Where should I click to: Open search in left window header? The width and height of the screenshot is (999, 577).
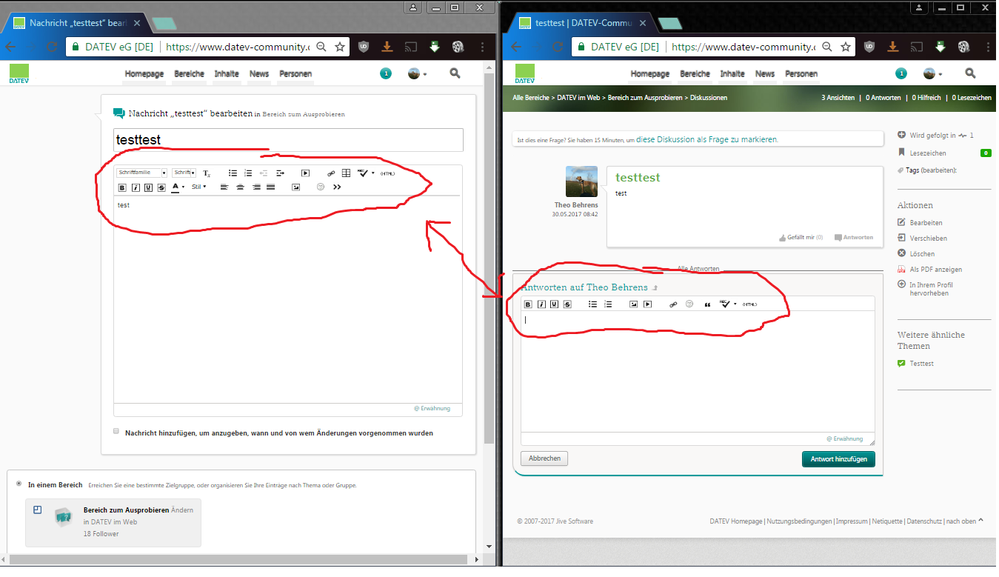(455, 73)
